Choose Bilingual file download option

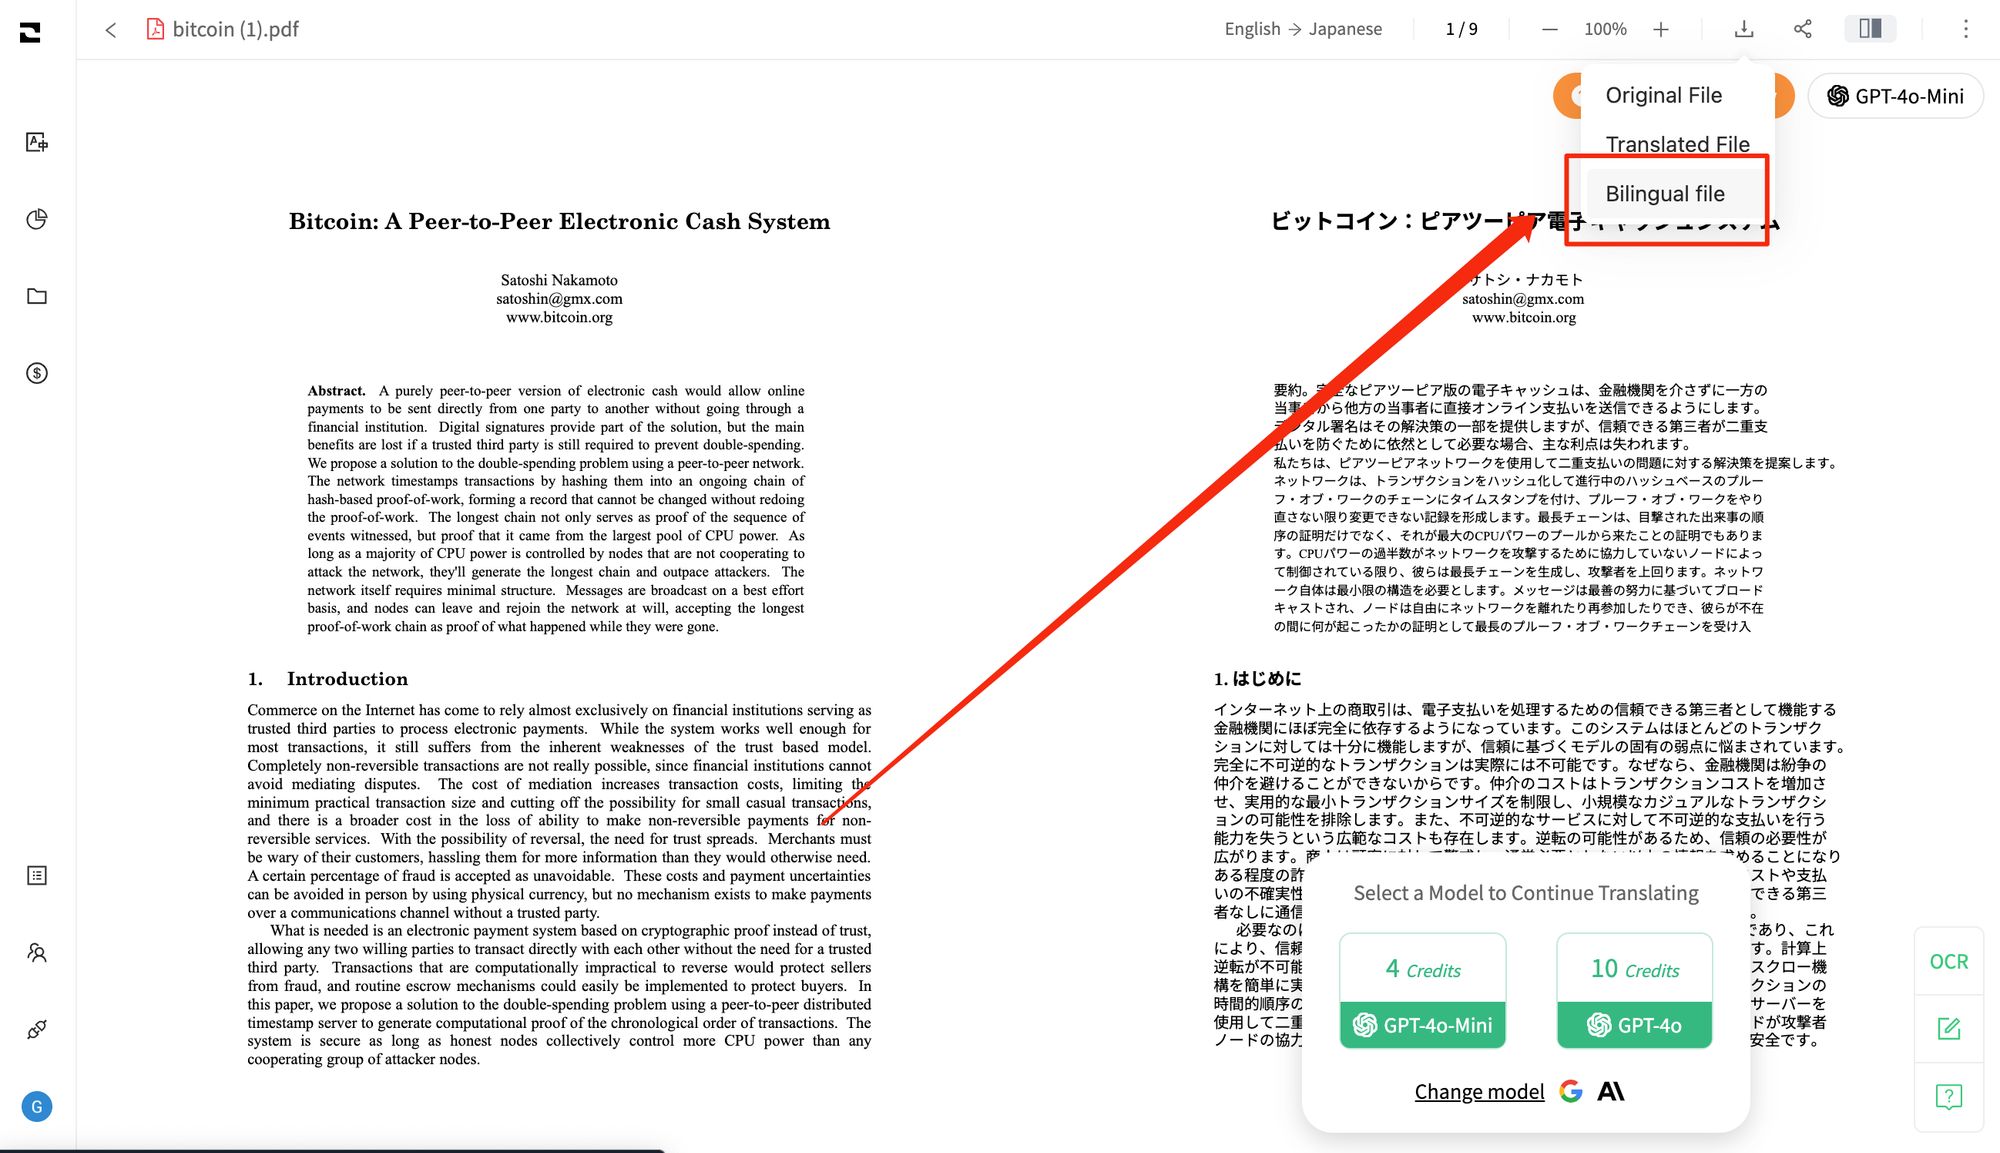click(1664, 194)
